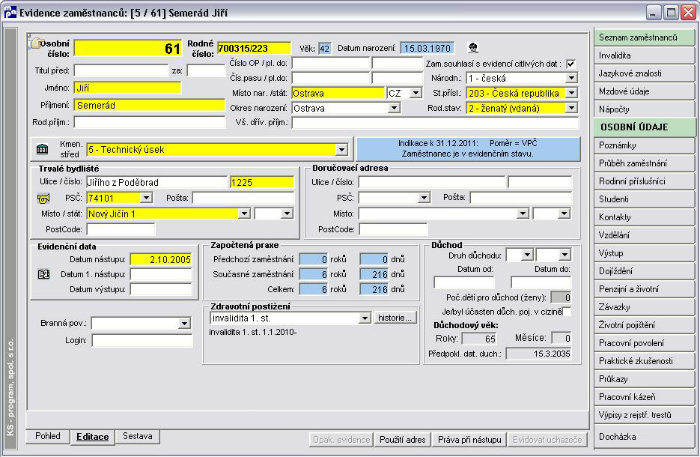Switch to the Sestava tab

[138, 436]
